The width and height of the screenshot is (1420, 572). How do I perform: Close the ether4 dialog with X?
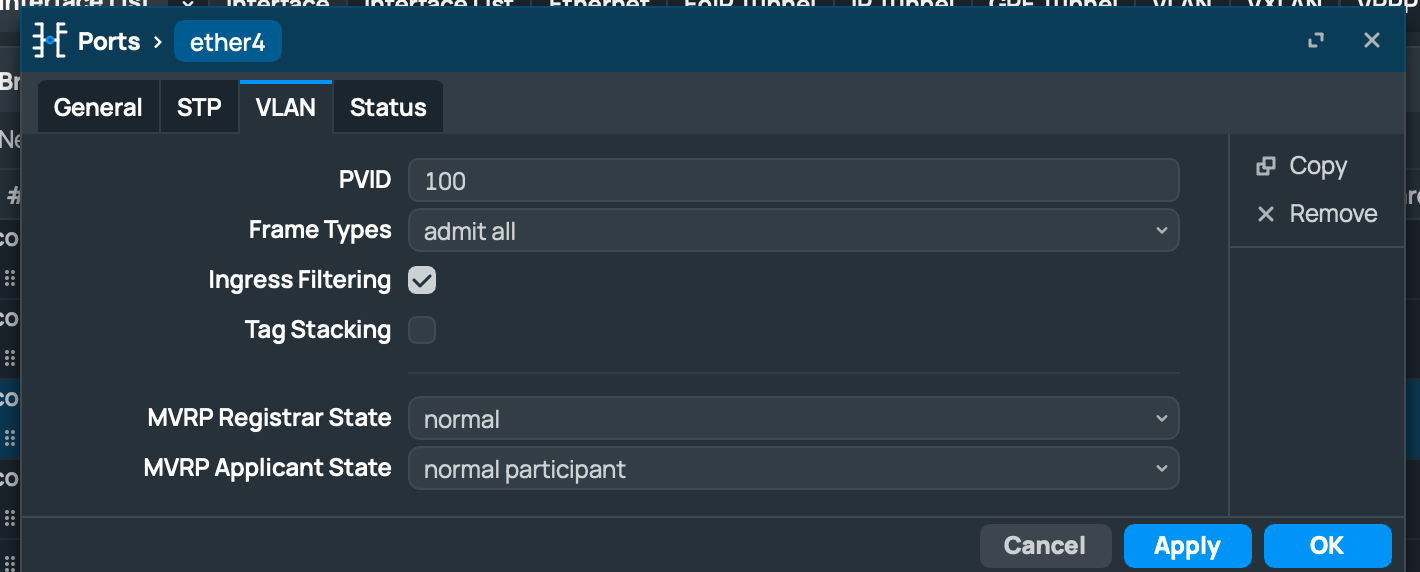coord(1372,40)
